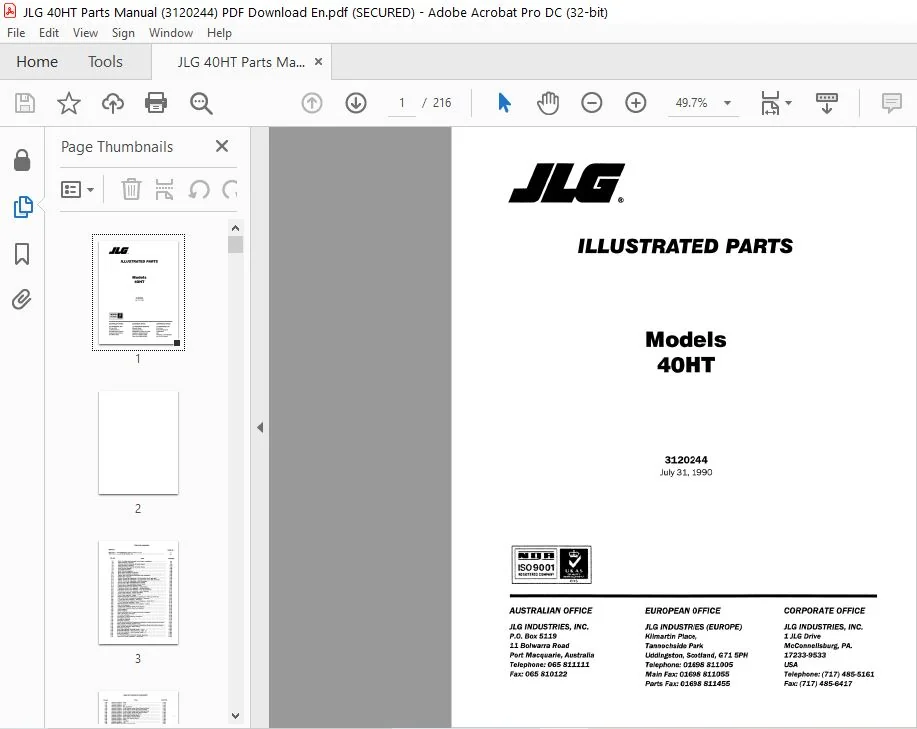Click the 'CORPORATE OFFICE' heading
This screenshot has height=729, width=917.
[x=824, y=610]
